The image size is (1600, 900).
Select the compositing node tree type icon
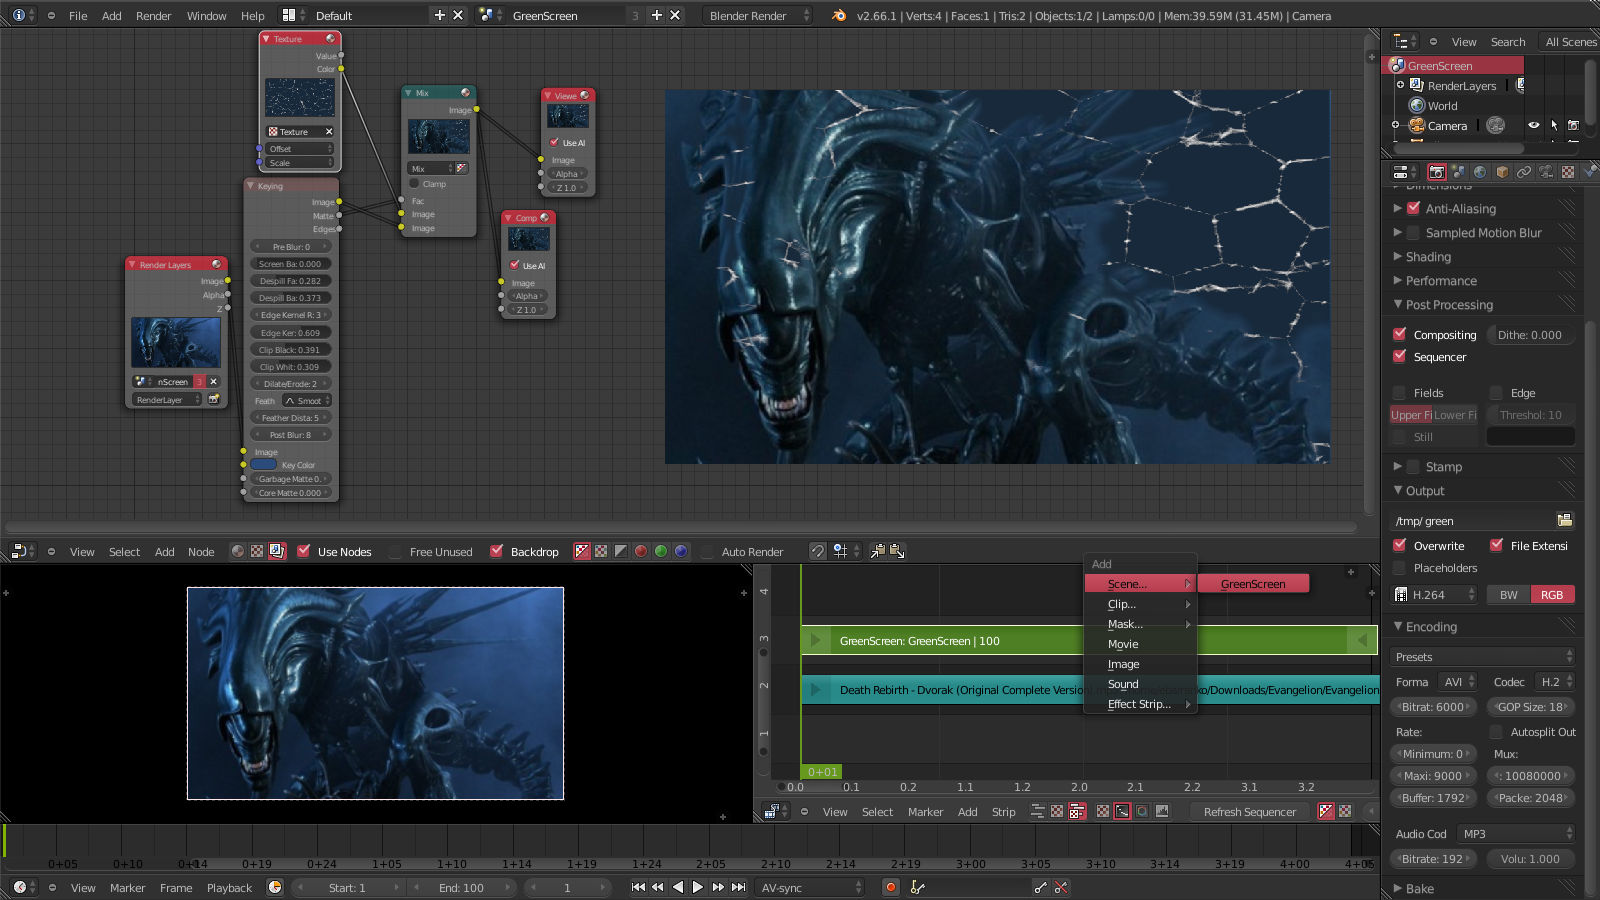277,551
